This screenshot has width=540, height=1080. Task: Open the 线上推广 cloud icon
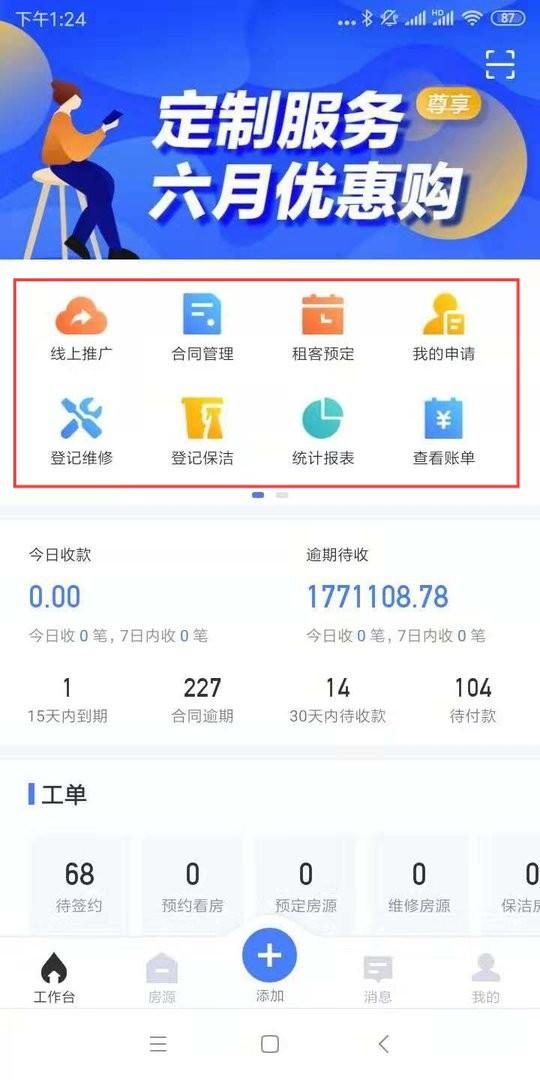point(81,315)
